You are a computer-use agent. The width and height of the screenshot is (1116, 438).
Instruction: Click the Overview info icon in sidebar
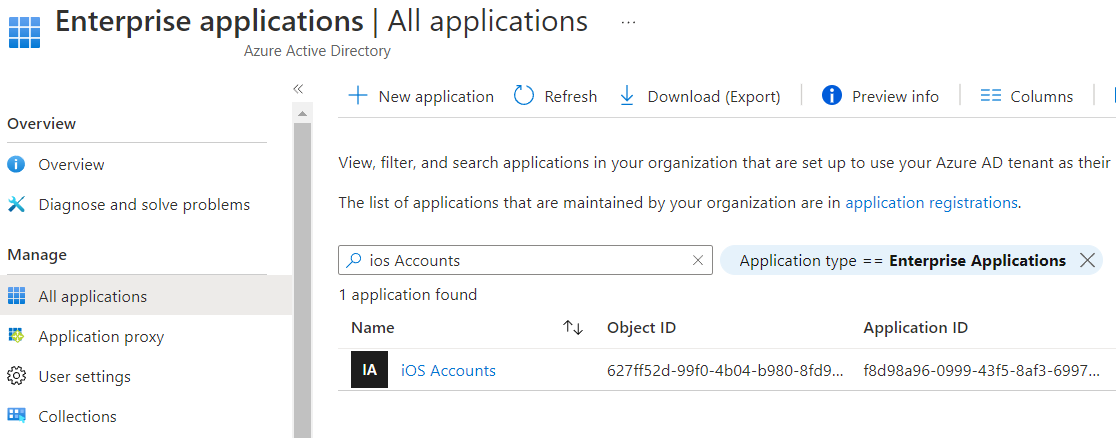click(16, 165)
